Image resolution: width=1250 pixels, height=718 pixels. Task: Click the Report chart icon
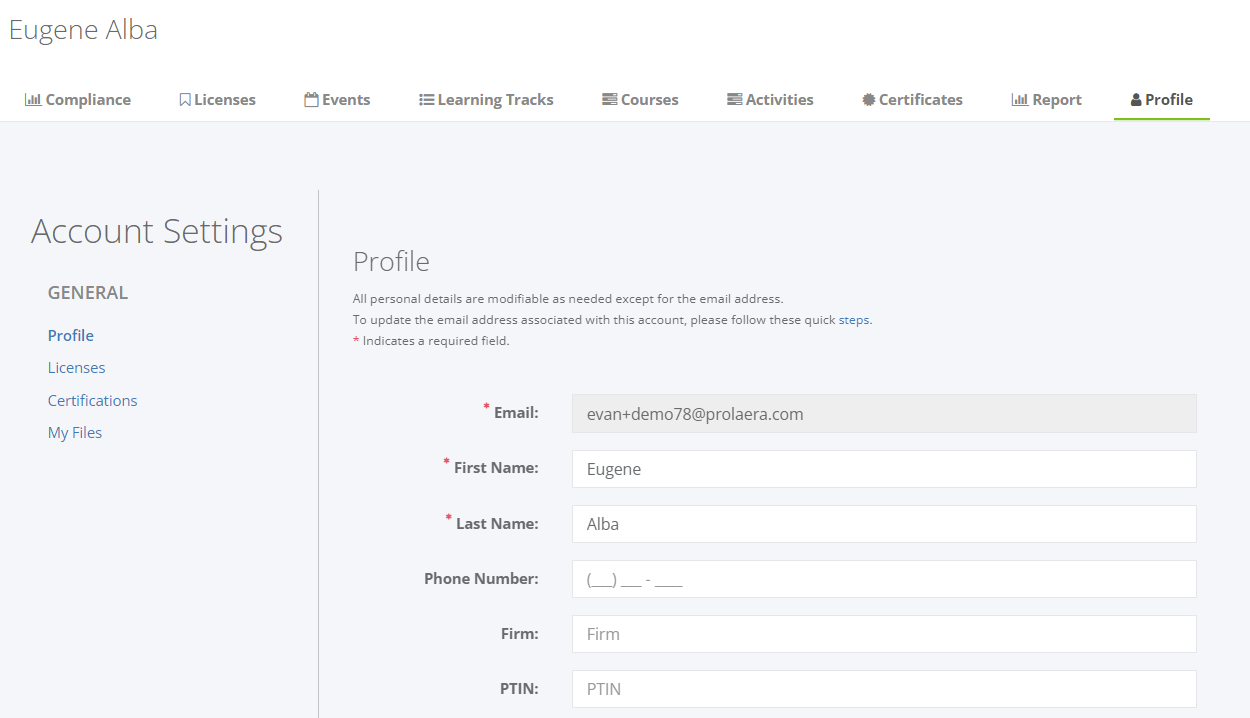(x=1020, y=100)
